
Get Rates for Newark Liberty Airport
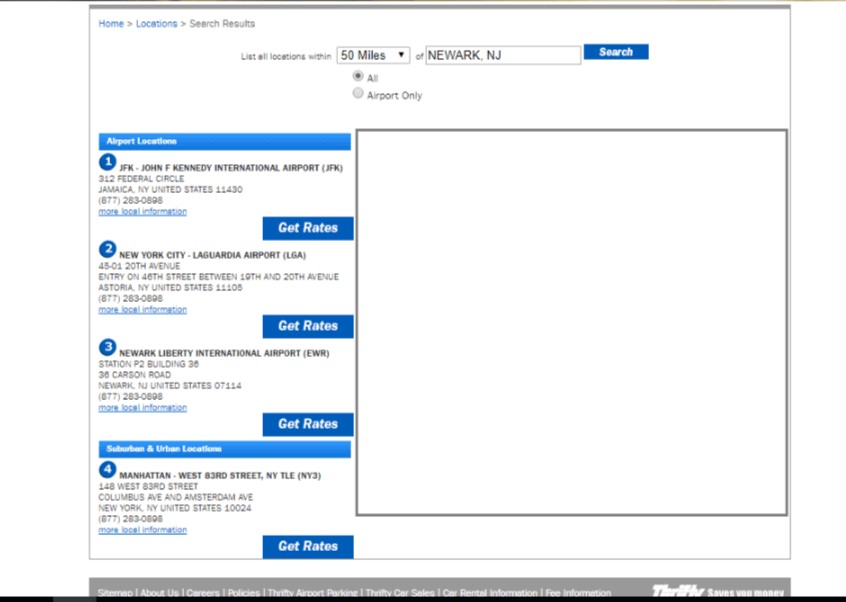308,425
